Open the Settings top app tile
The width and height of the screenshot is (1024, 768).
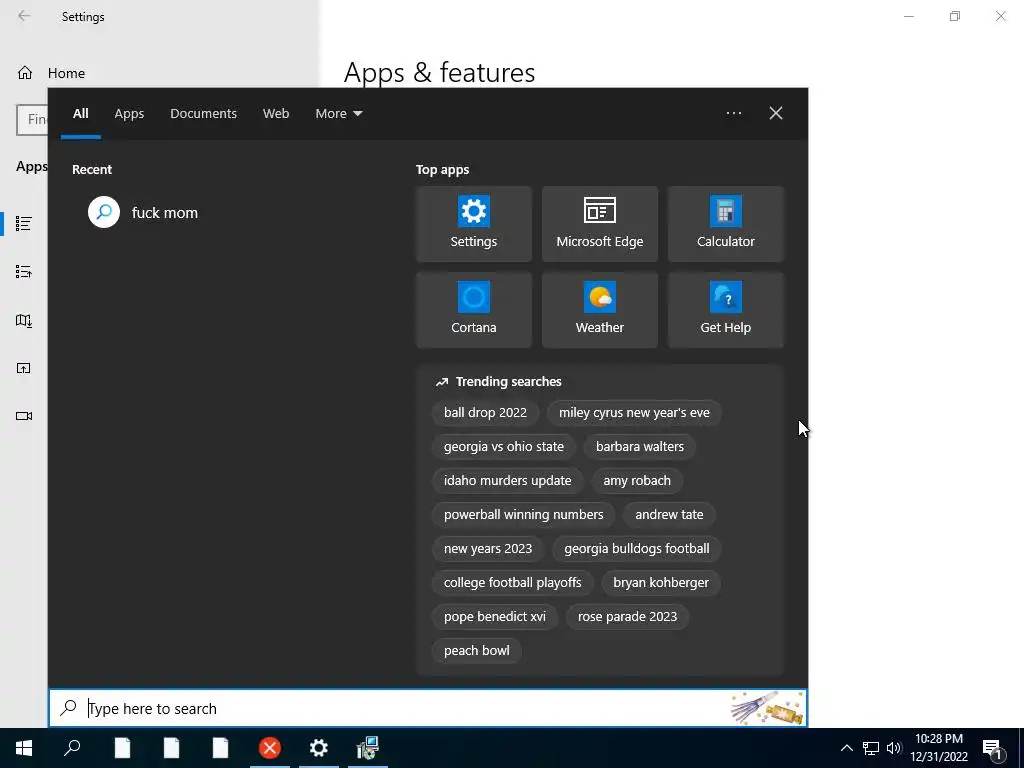473,224
